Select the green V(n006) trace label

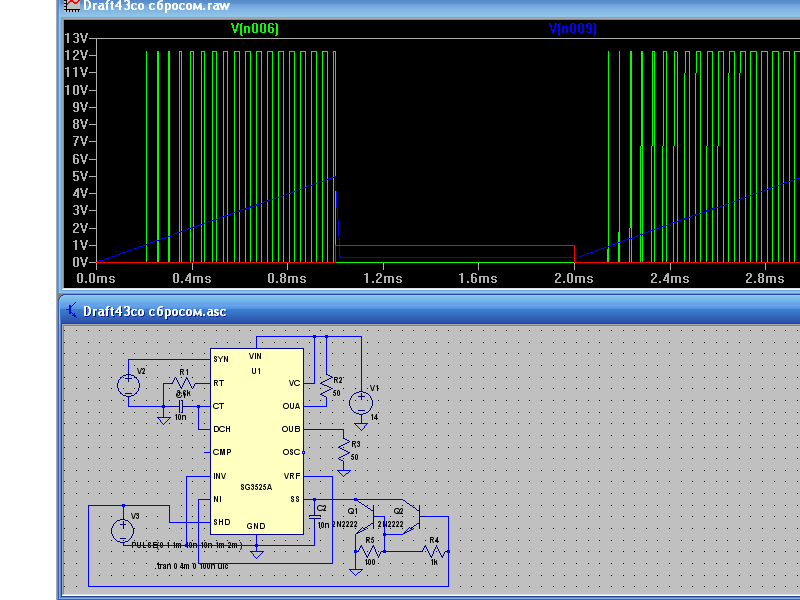coord(255,29)
